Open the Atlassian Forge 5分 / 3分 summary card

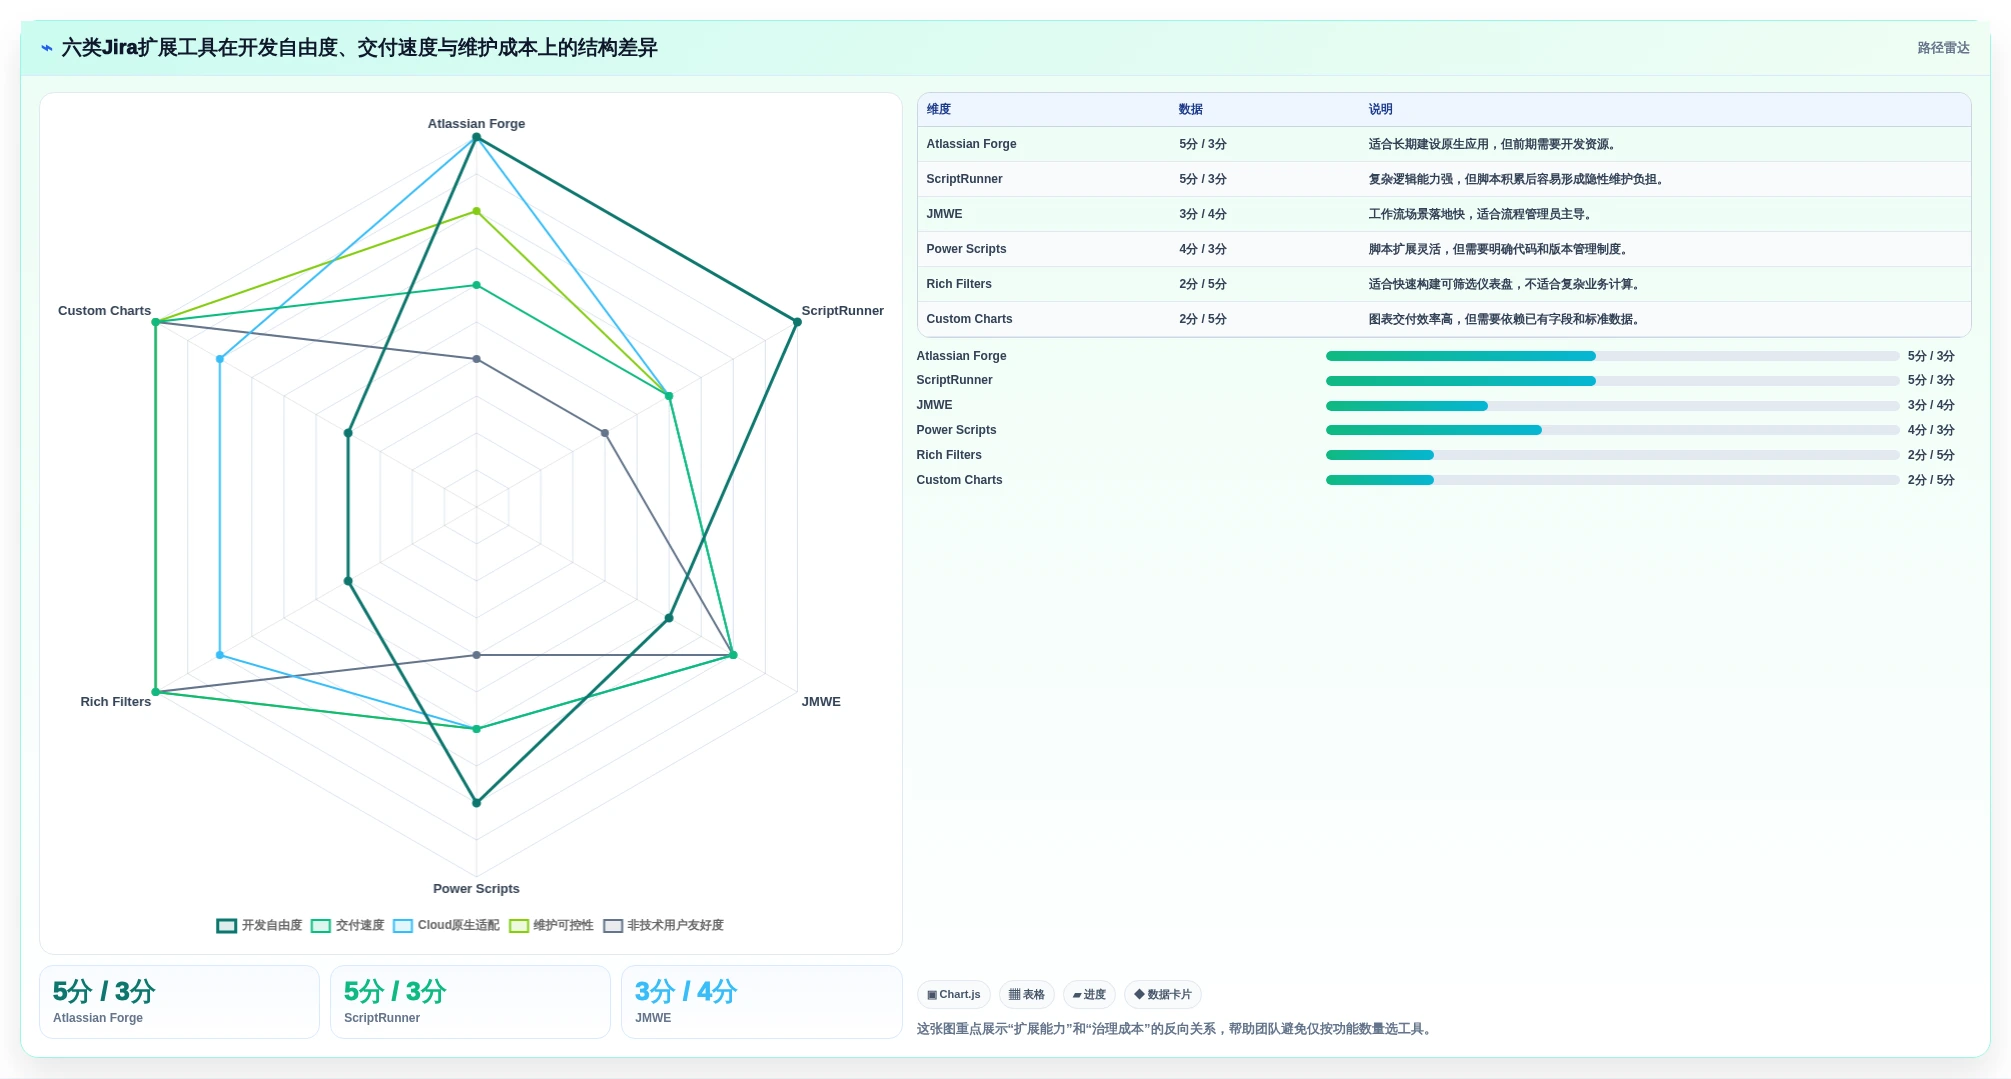(179, 1002)
